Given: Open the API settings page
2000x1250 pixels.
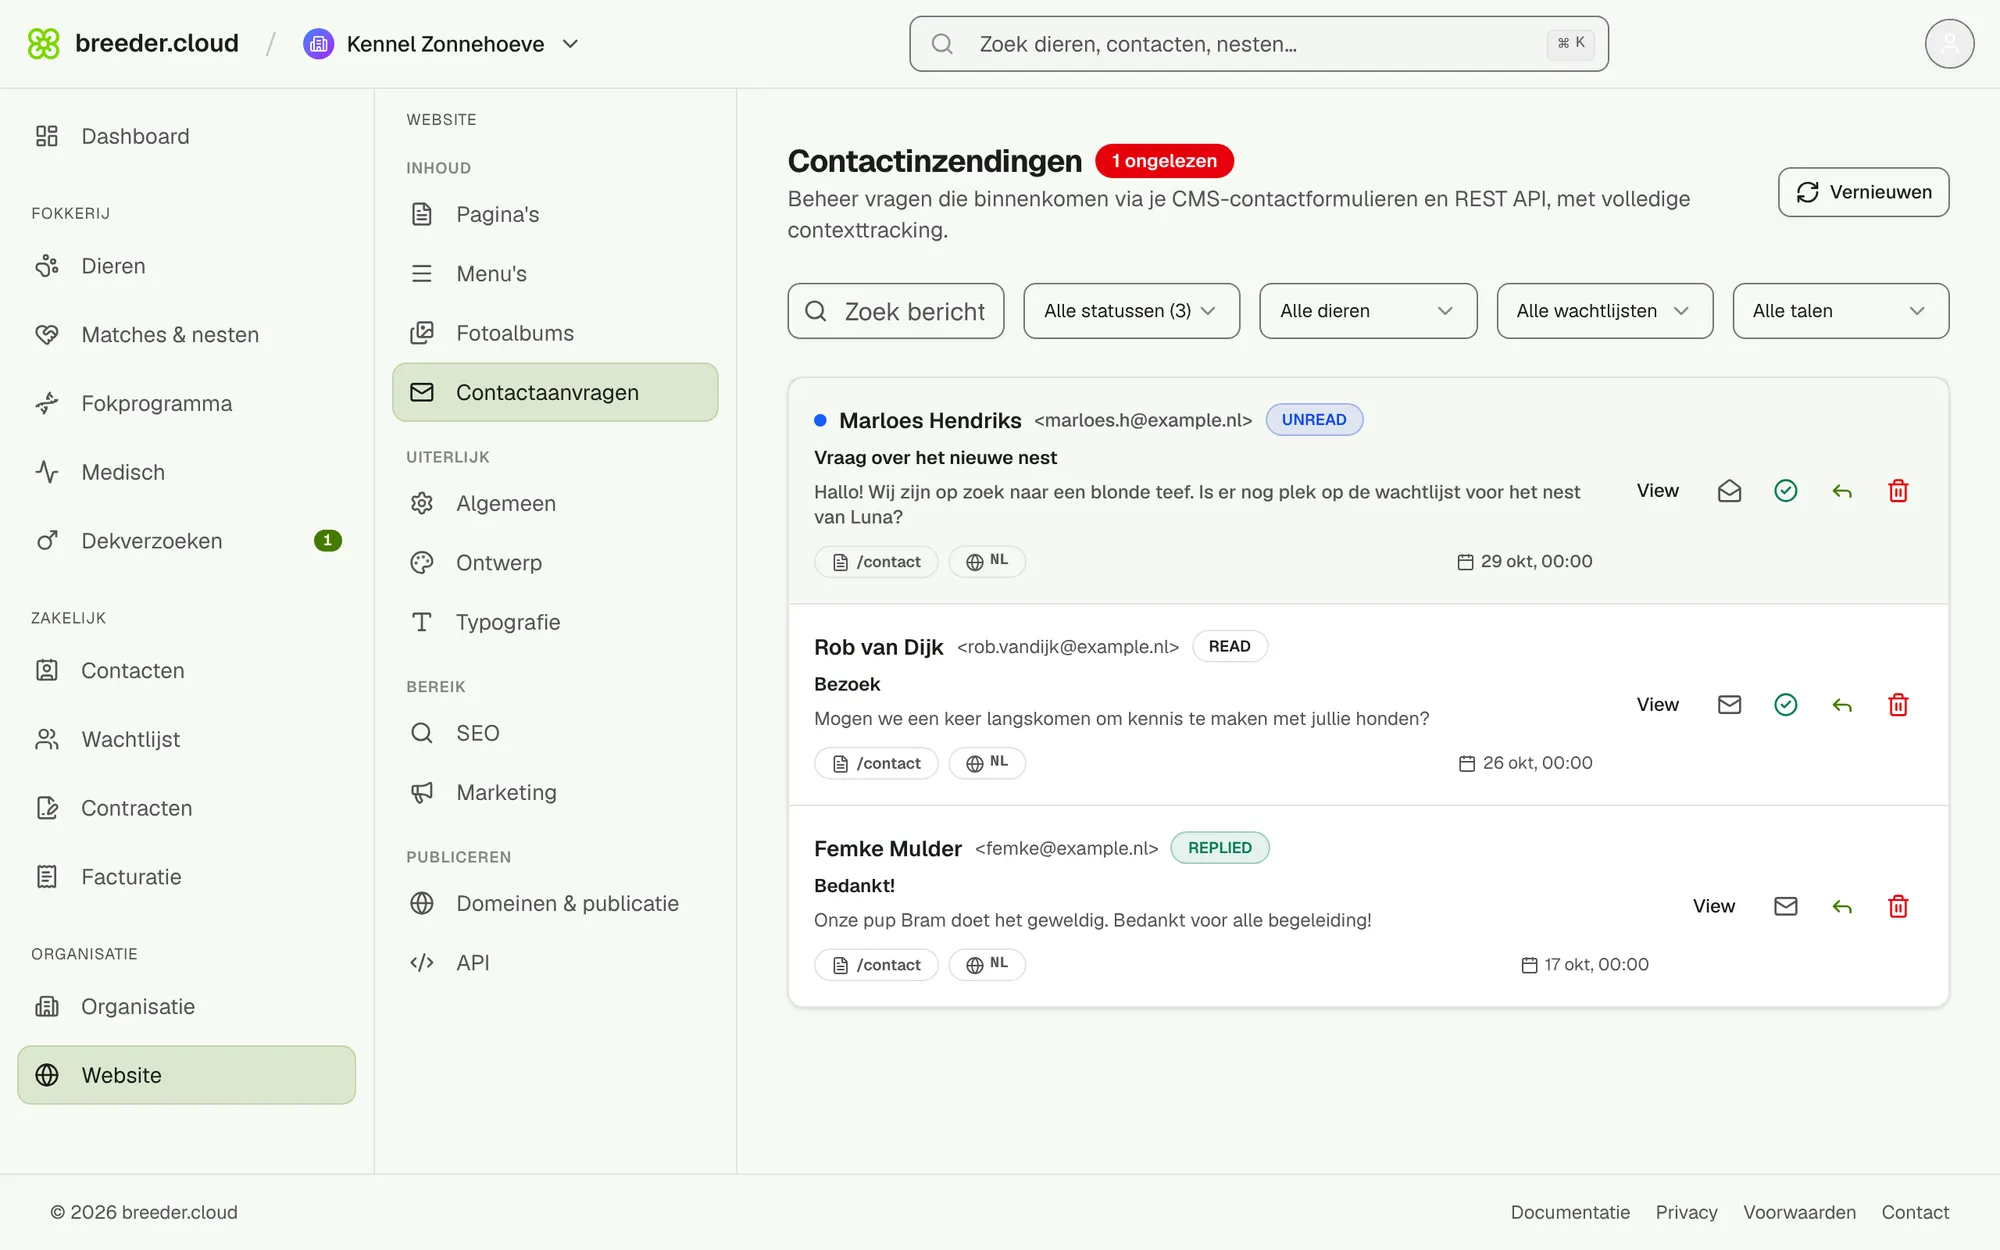Looking at the screenshot, I should pos(555,963).
